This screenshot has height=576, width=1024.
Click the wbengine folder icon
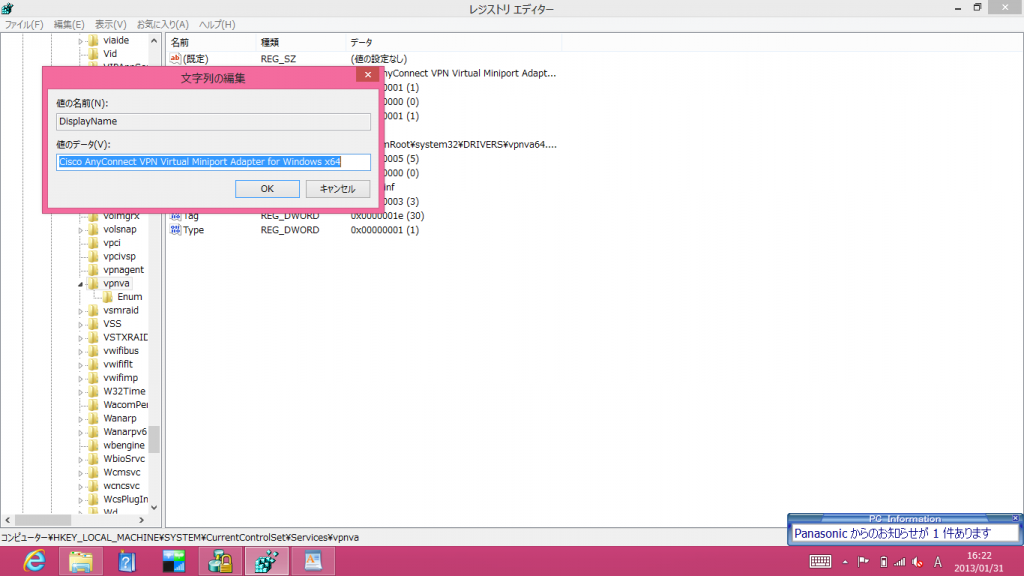tap(93, 445)
